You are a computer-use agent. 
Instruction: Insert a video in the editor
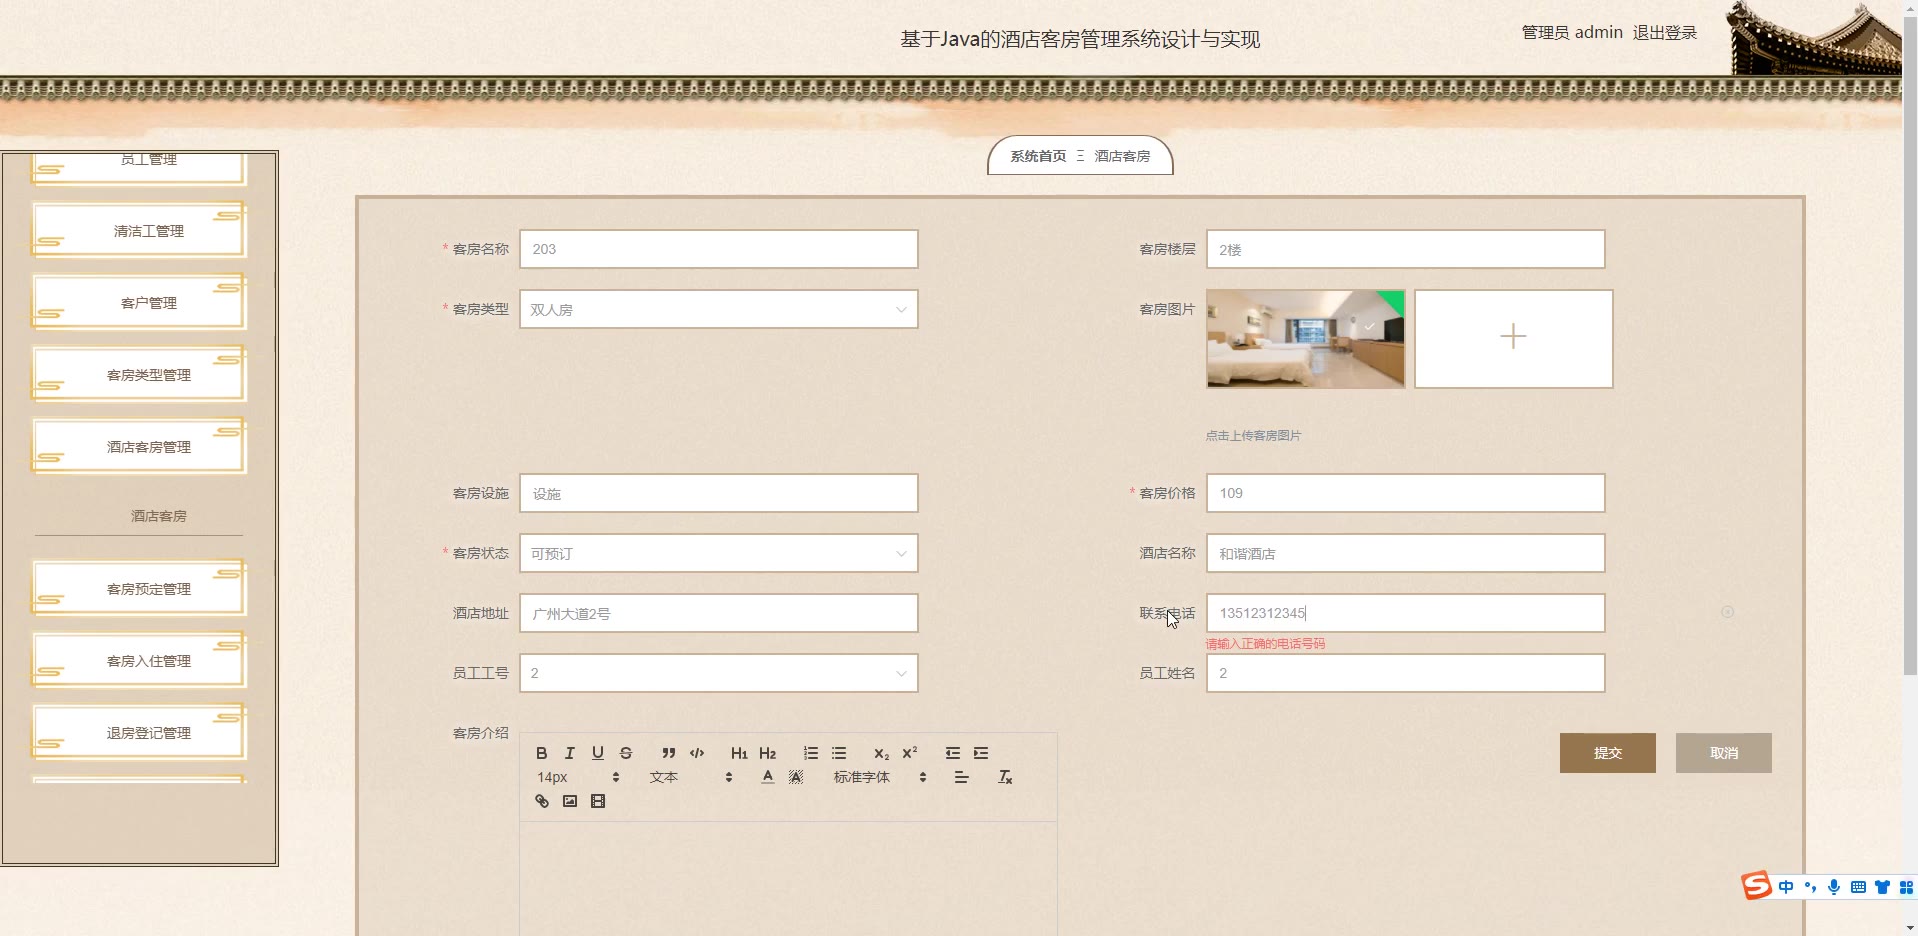597,801
